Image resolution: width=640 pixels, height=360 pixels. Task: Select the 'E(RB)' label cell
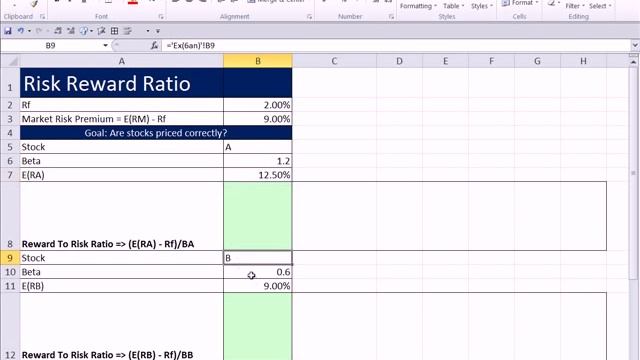pos(122,286)
